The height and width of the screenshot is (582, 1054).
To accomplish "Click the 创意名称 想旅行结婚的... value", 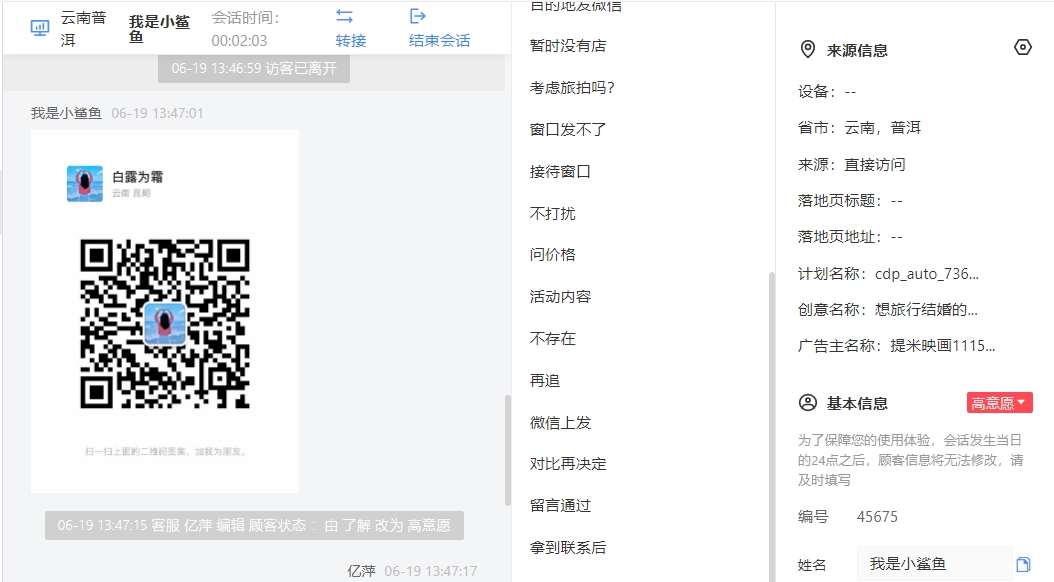I will click(926, 309).
